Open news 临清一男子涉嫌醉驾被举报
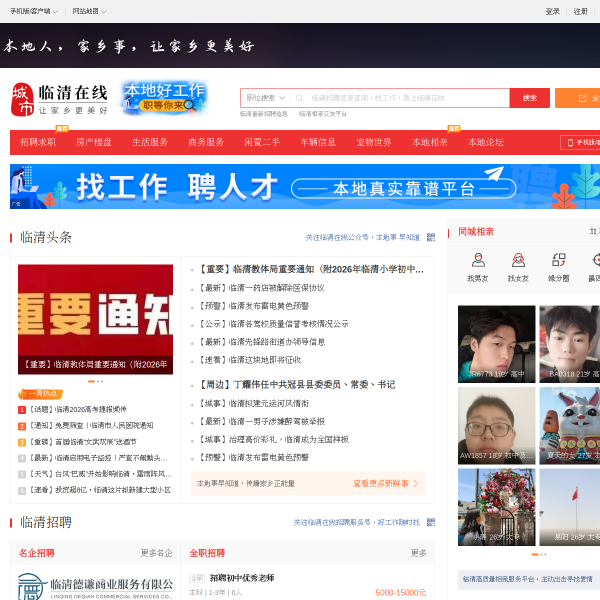The image size is (600, 600). [261, 421]
